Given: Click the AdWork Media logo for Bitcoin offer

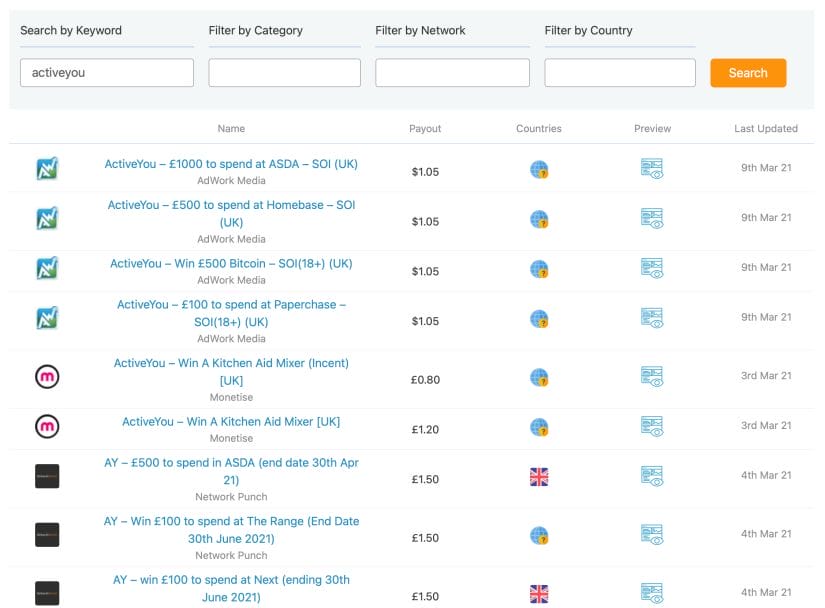Looking at the screenshot, I should point(47,268).
